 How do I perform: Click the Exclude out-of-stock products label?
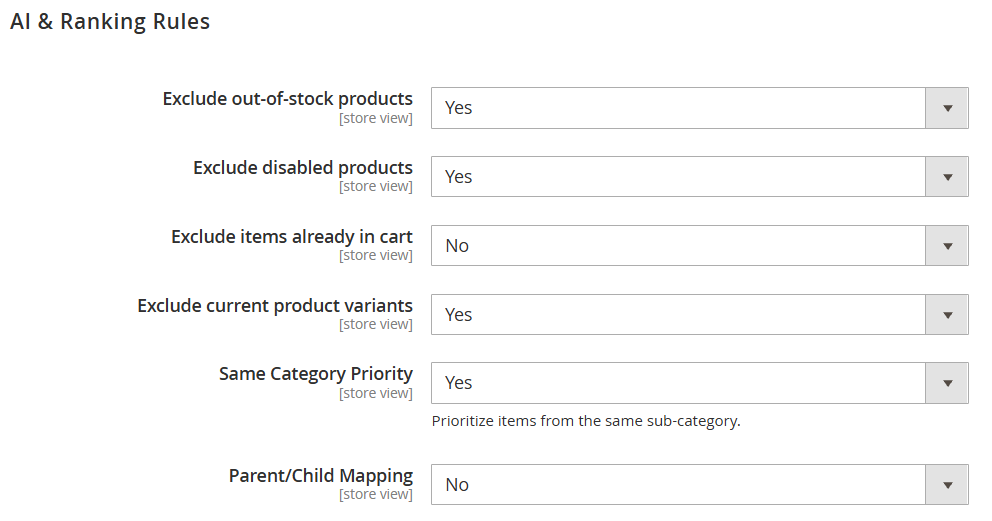coord(288,99)
